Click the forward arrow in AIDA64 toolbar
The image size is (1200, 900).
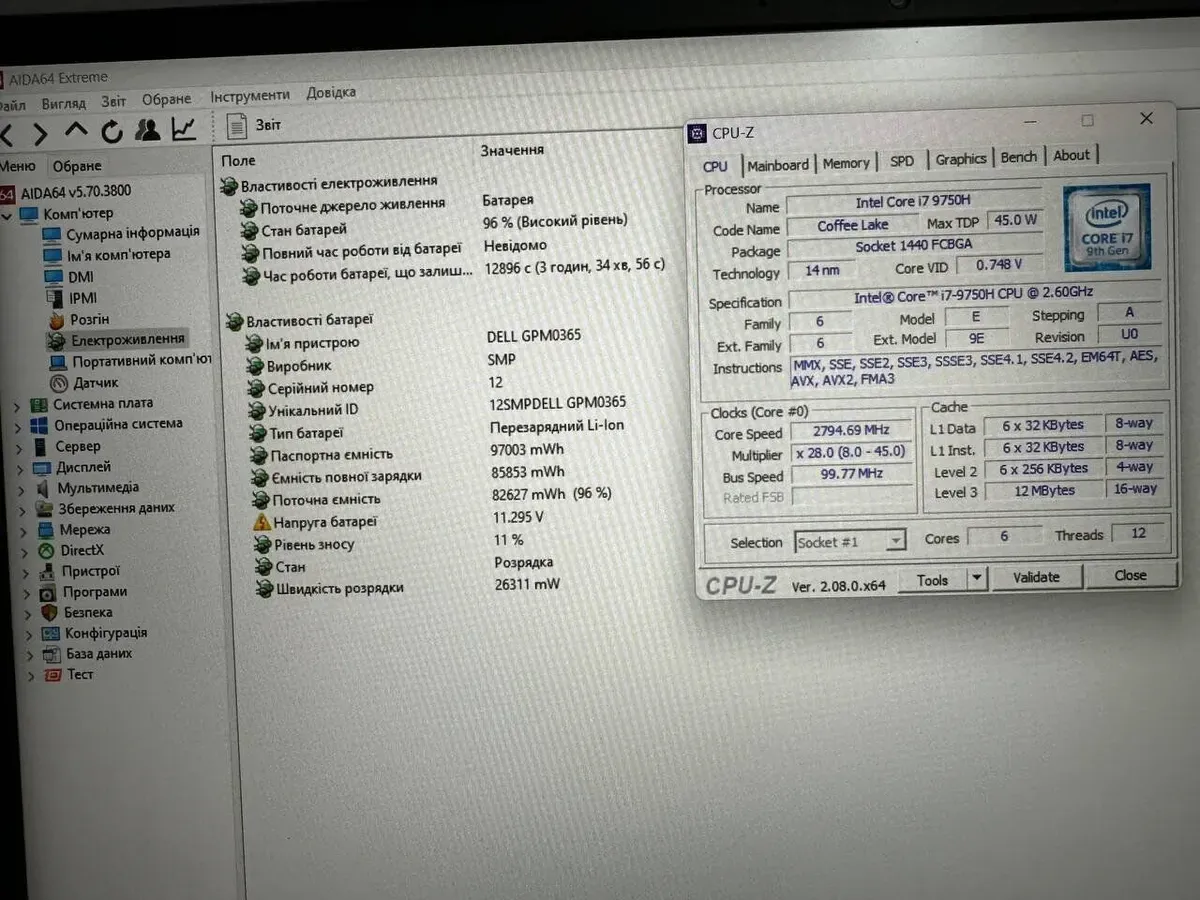coord(40,133)
